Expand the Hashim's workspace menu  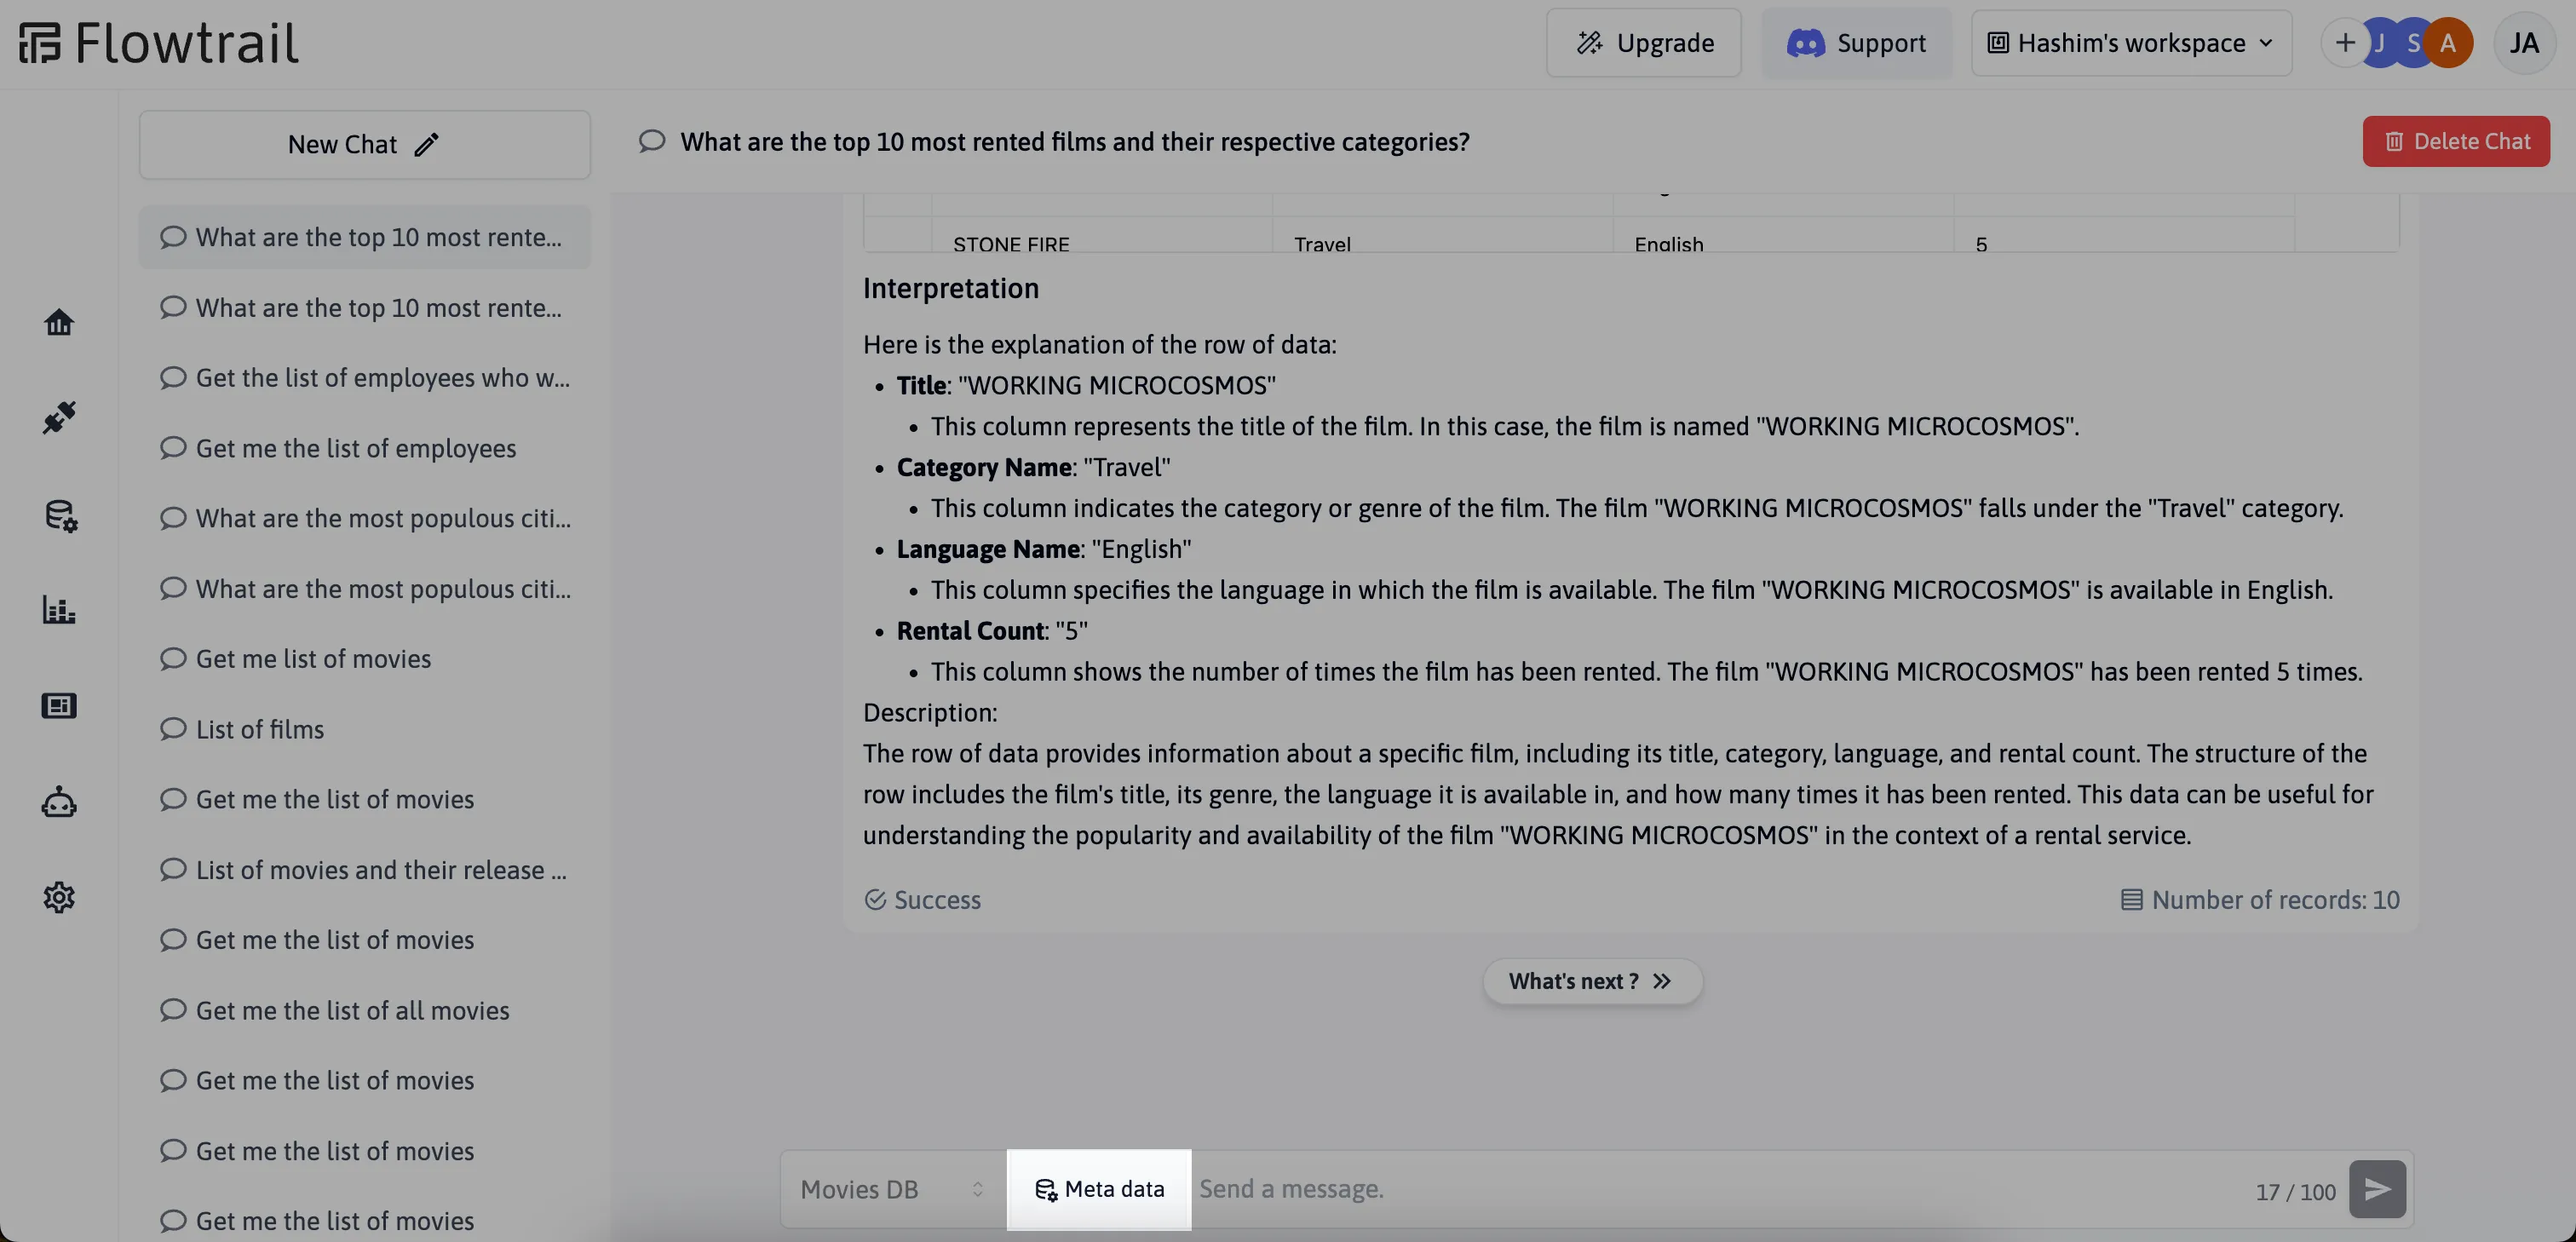coord(2130,43)
